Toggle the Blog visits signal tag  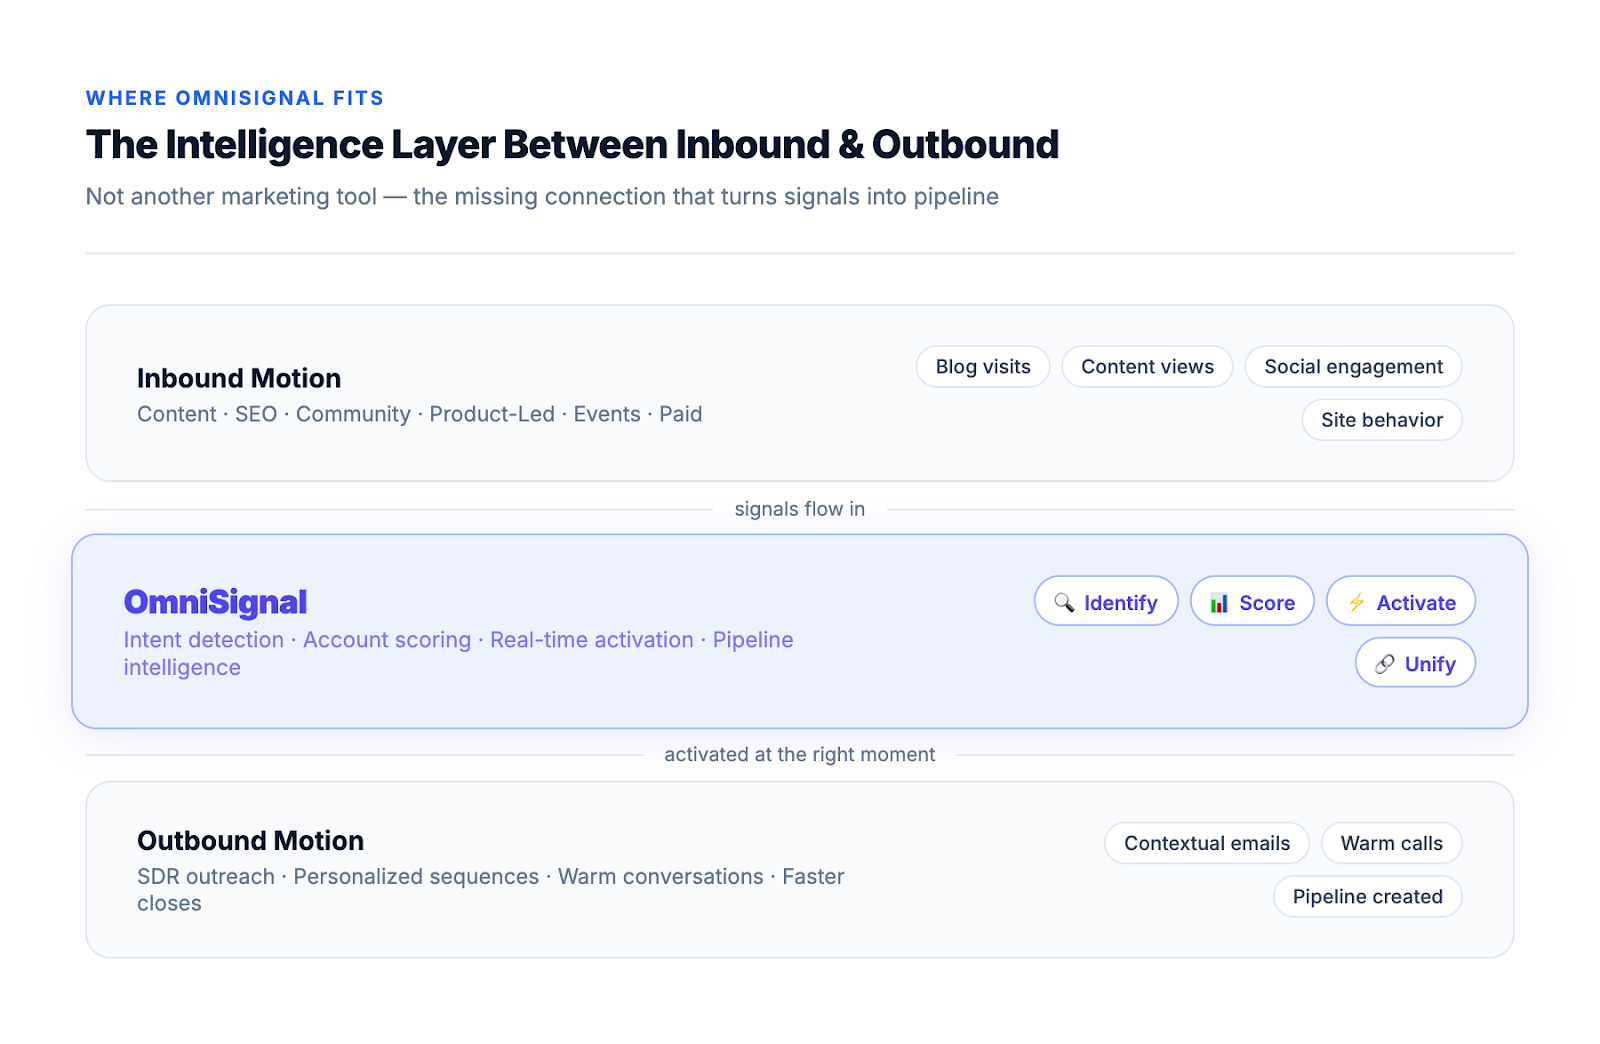click(x=982, y=366)
